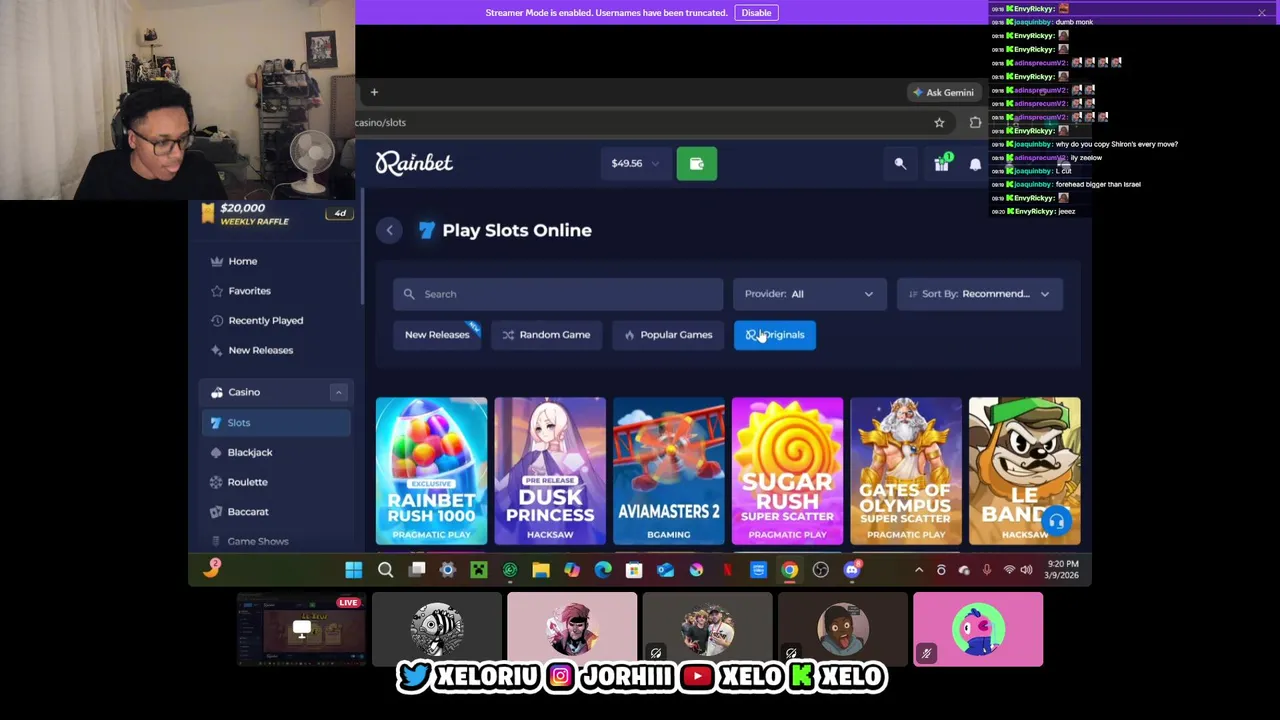
Task: Open Home in the sidebar
Action: [243, 261]
